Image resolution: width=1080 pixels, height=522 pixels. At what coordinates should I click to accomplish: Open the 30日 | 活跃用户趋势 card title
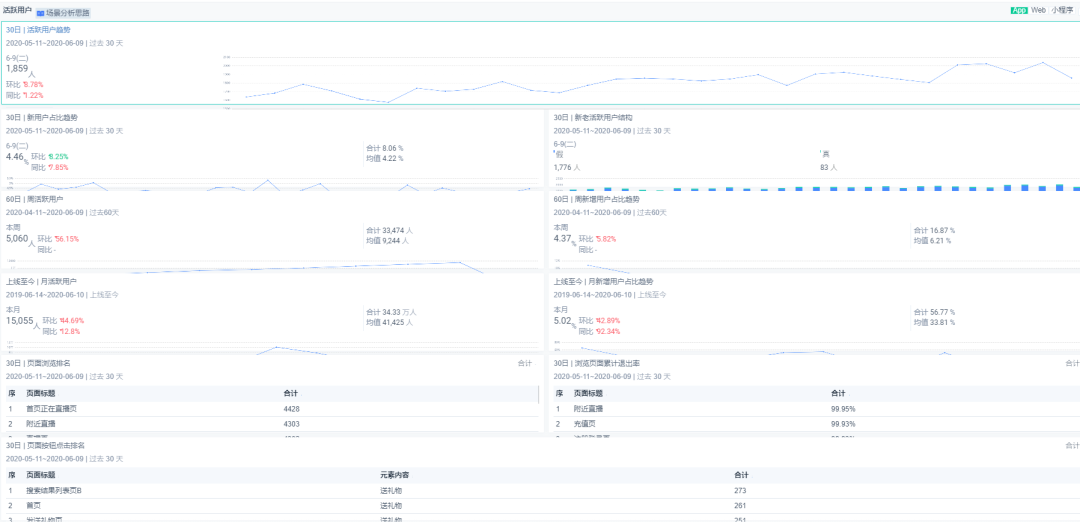point(38,30)
